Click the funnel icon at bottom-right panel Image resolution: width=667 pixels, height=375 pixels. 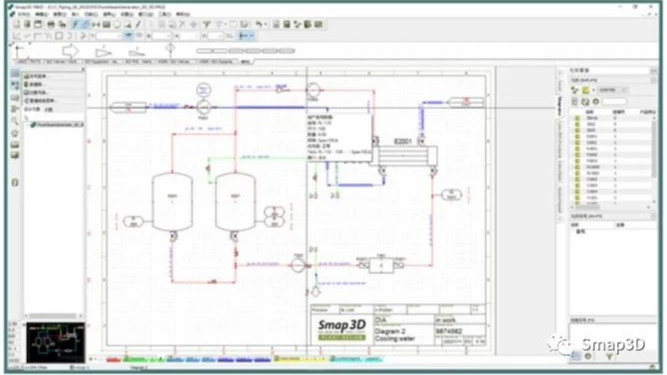(609, 357)
